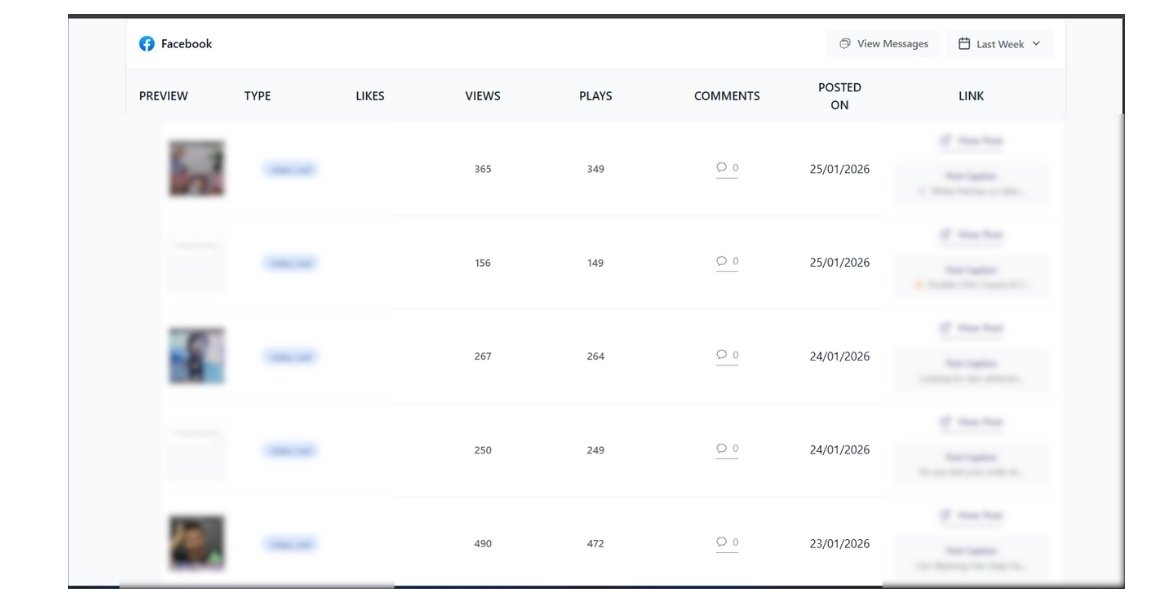1162x603 pixels.
Task: Open the Last Week date range dropdown
Action: (x=999, y=44)
